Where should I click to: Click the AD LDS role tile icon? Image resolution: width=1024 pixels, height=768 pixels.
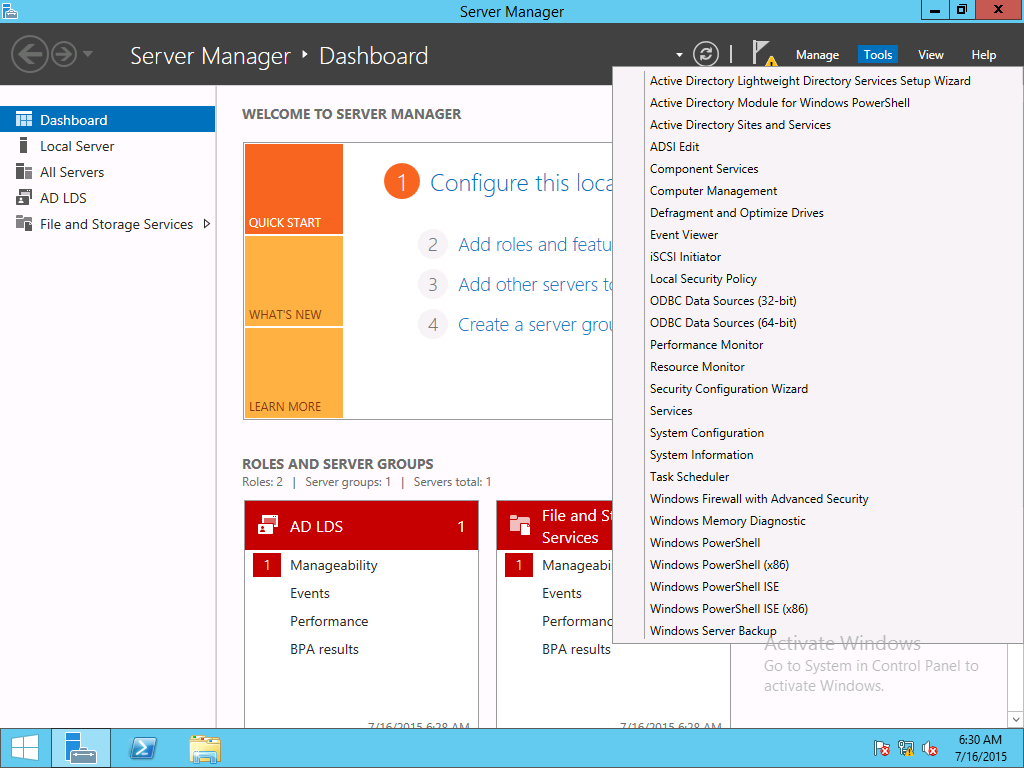[x=268, y=526]
